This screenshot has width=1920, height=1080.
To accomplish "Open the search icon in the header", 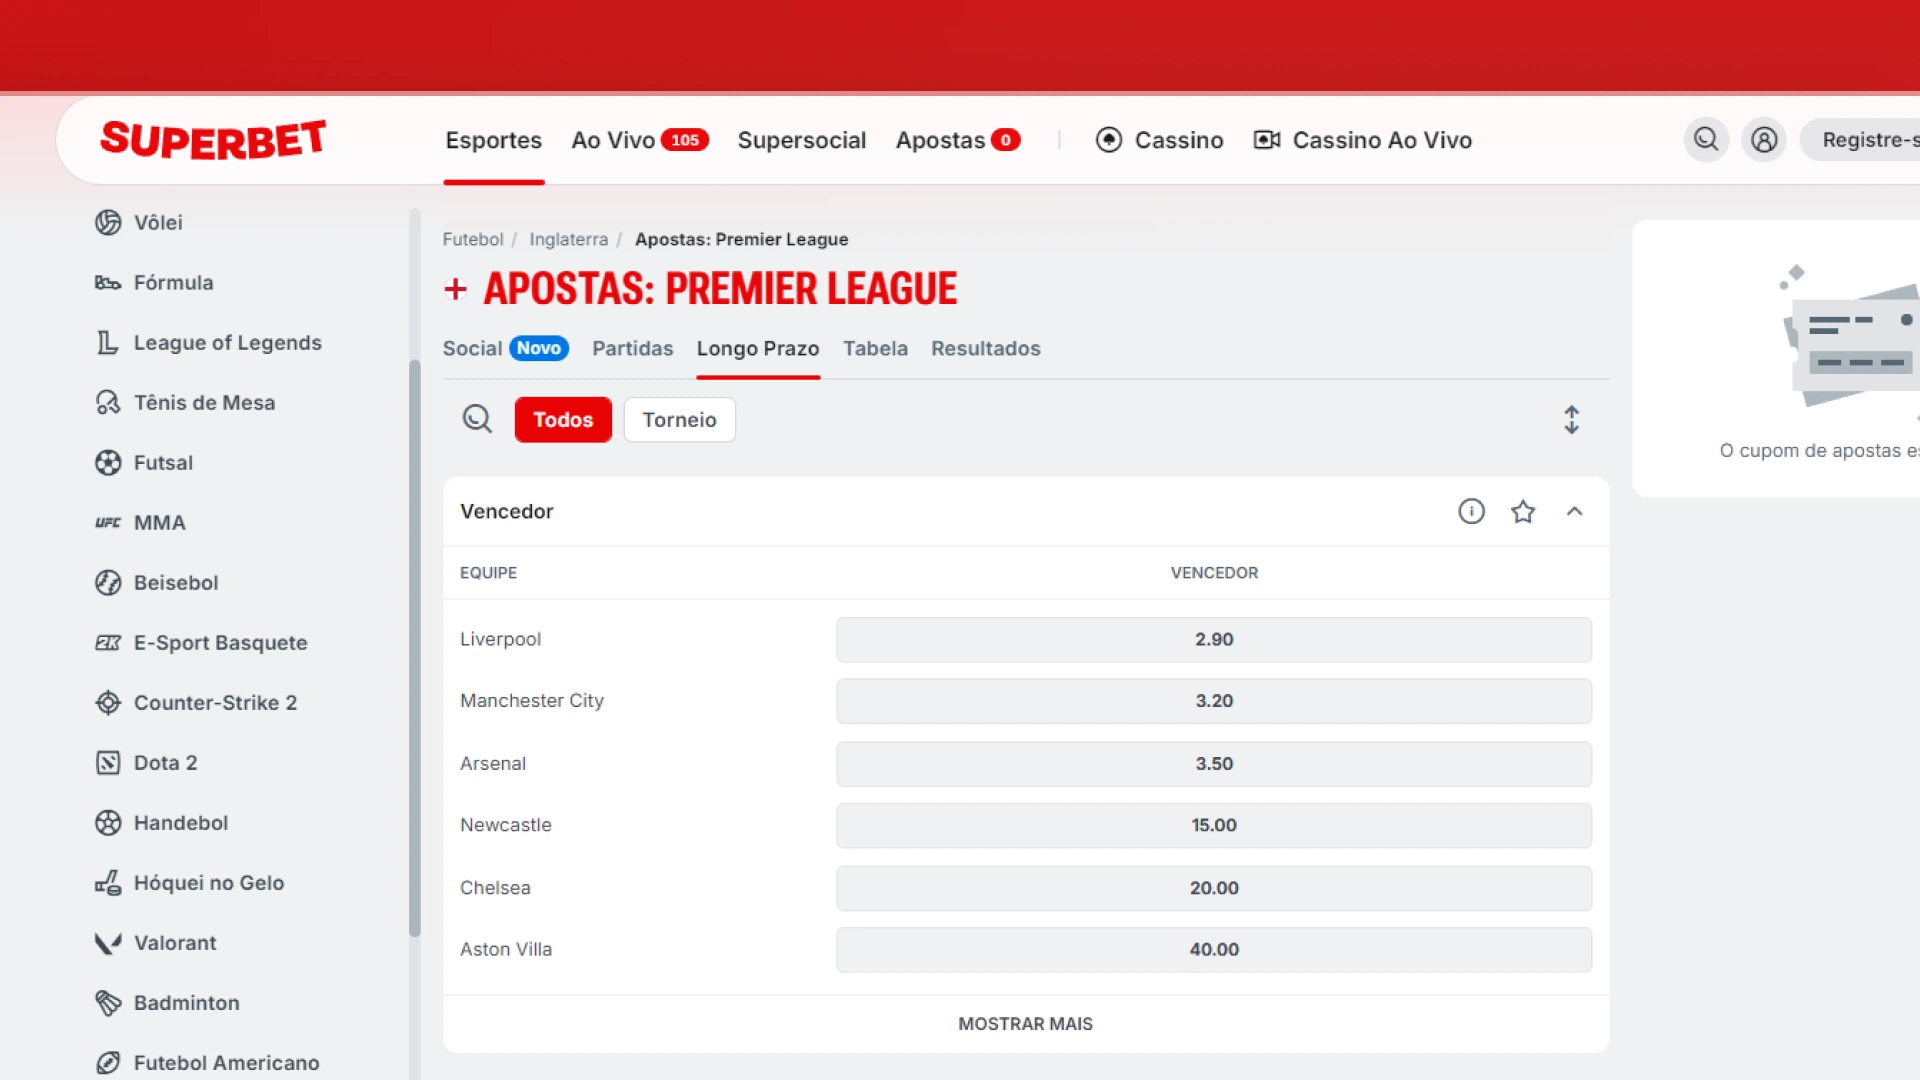I will click(1706, 140).
